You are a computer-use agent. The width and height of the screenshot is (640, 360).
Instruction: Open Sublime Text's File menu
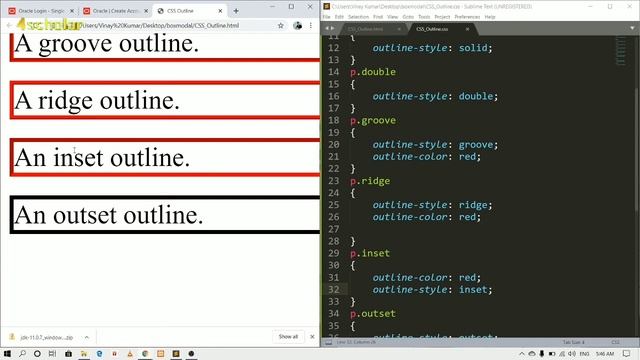pos(327,17)
